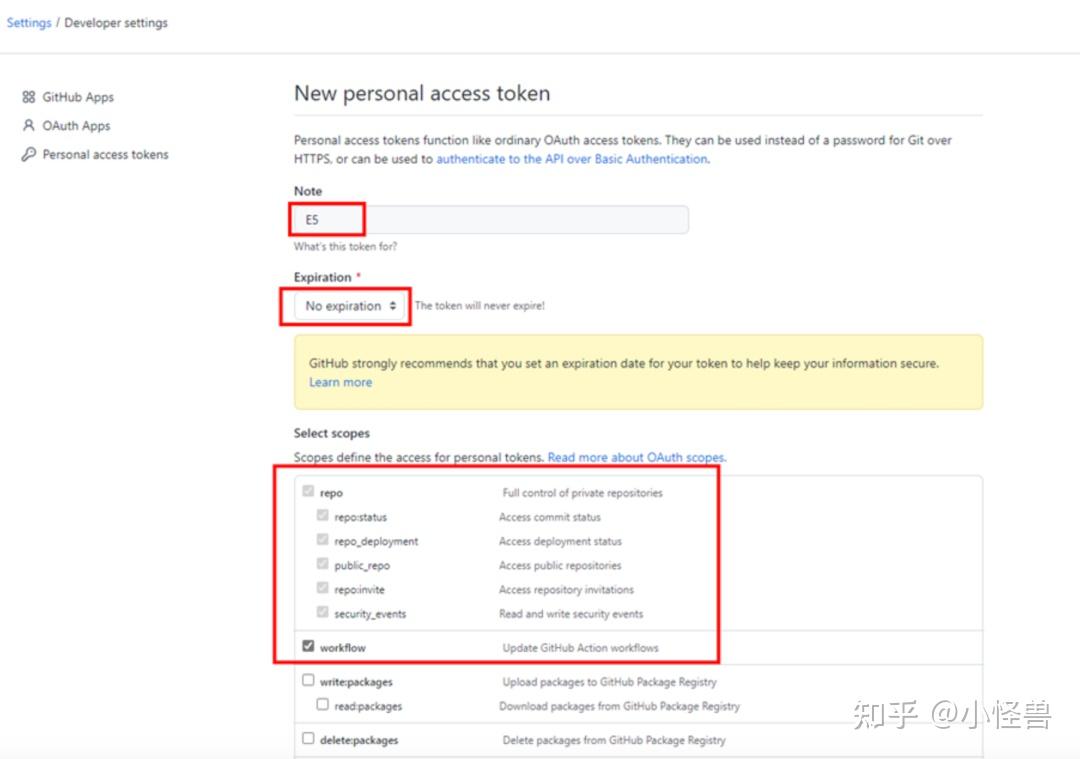Open authenticate to the API link

571,159
